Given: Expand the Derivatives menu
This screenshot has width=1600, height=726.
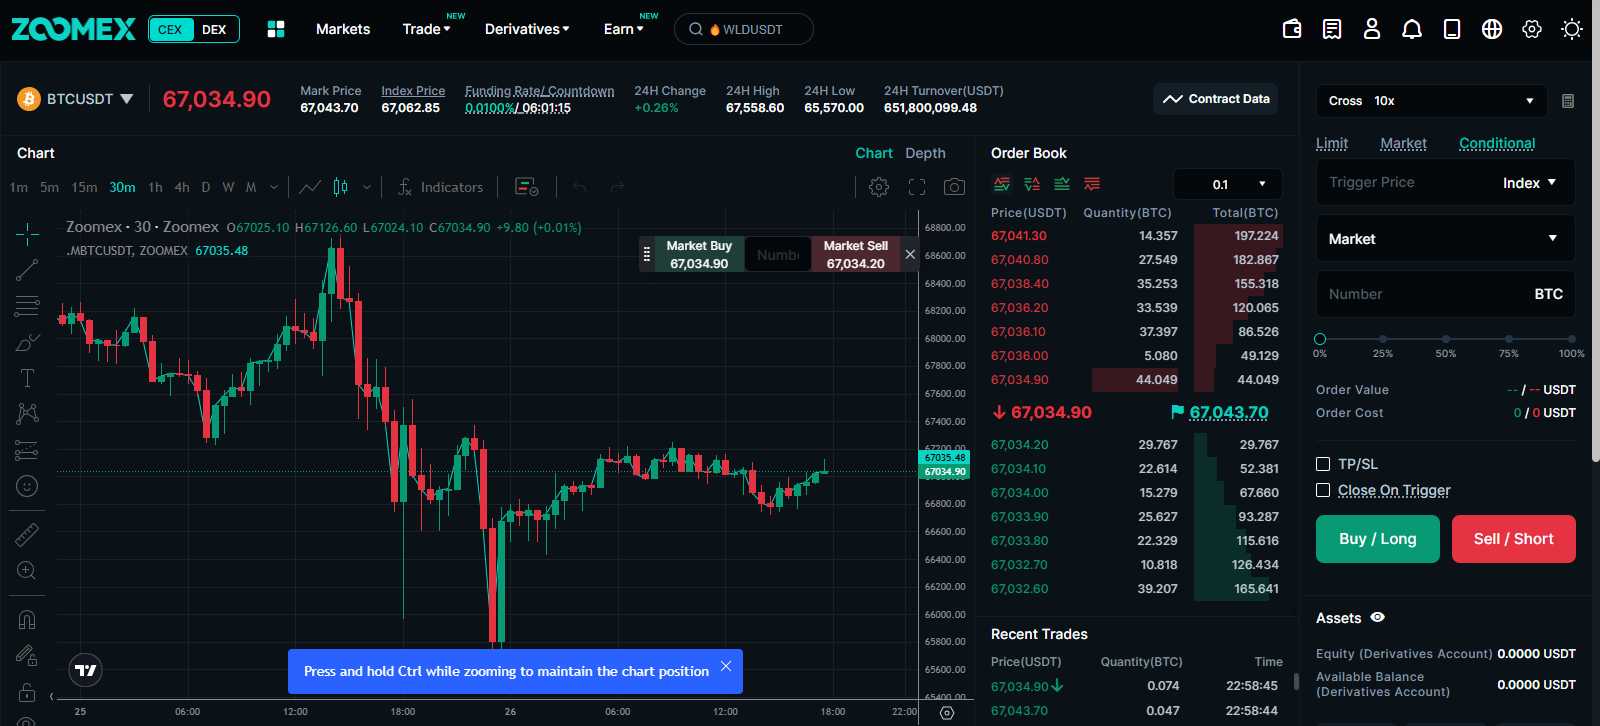Looking at the screenshot, I should pos(527,29).
